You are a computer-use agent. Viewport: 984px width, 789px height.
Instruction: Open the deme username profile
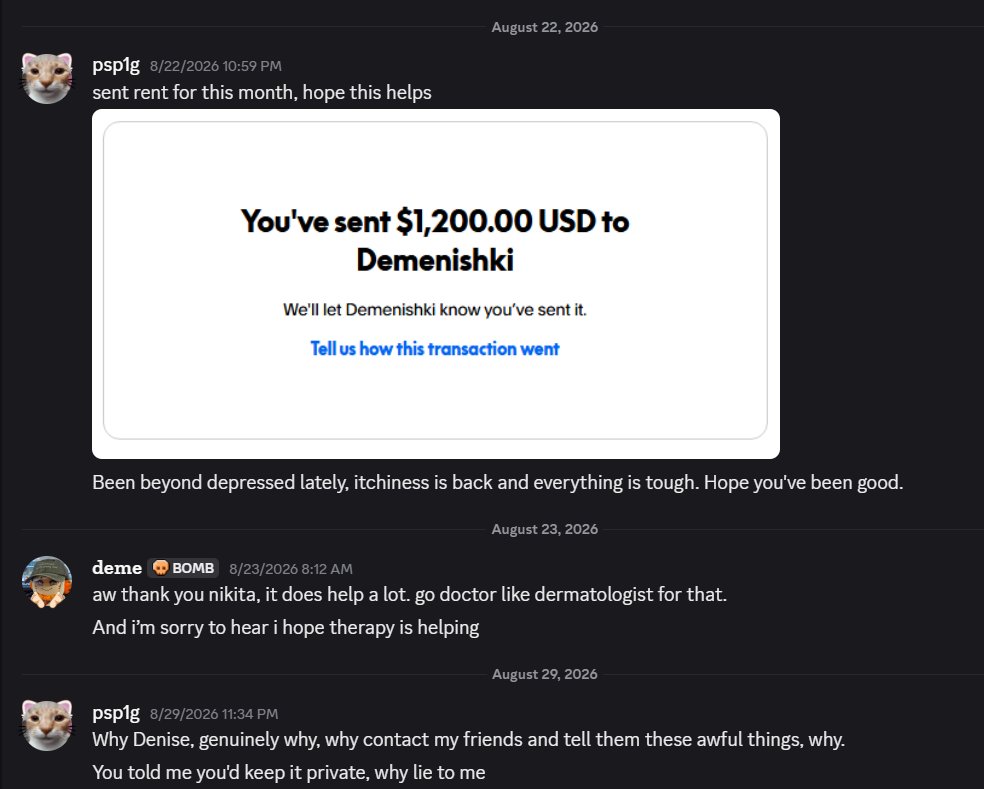coord(117,568)
